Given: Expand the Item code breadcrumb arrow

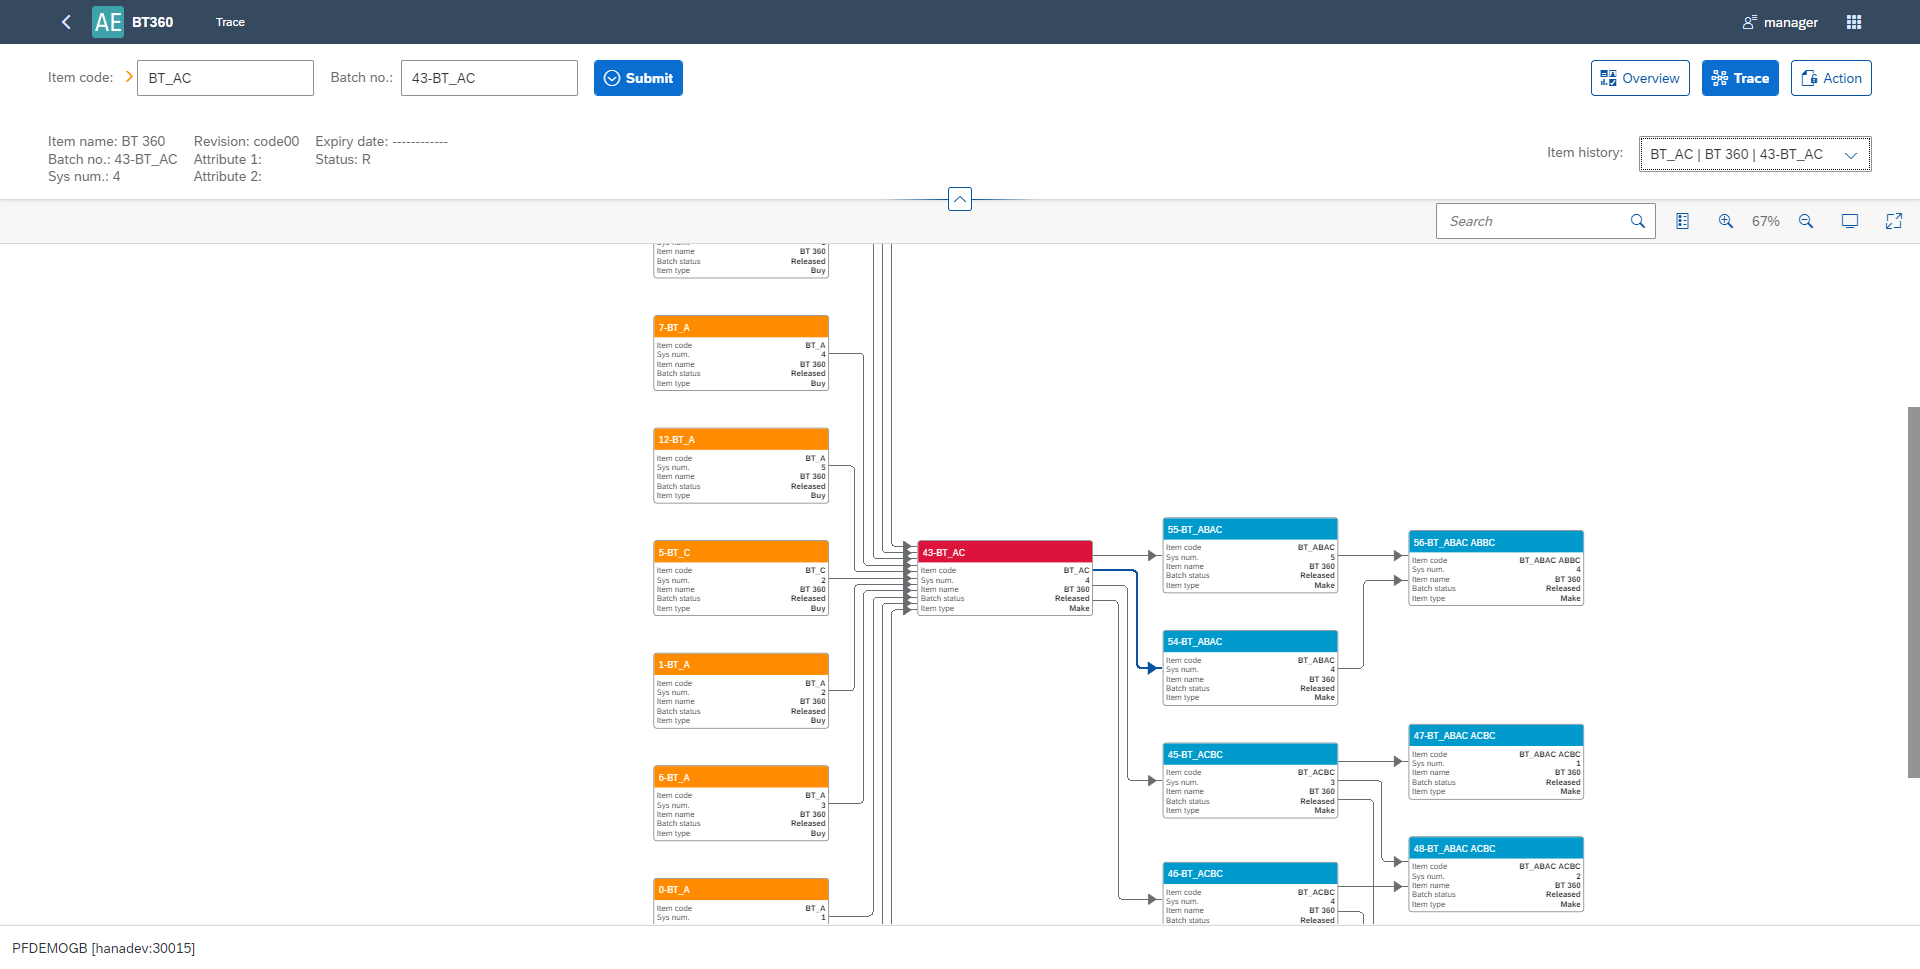Looking at the screenshot, I should (128, 76).
